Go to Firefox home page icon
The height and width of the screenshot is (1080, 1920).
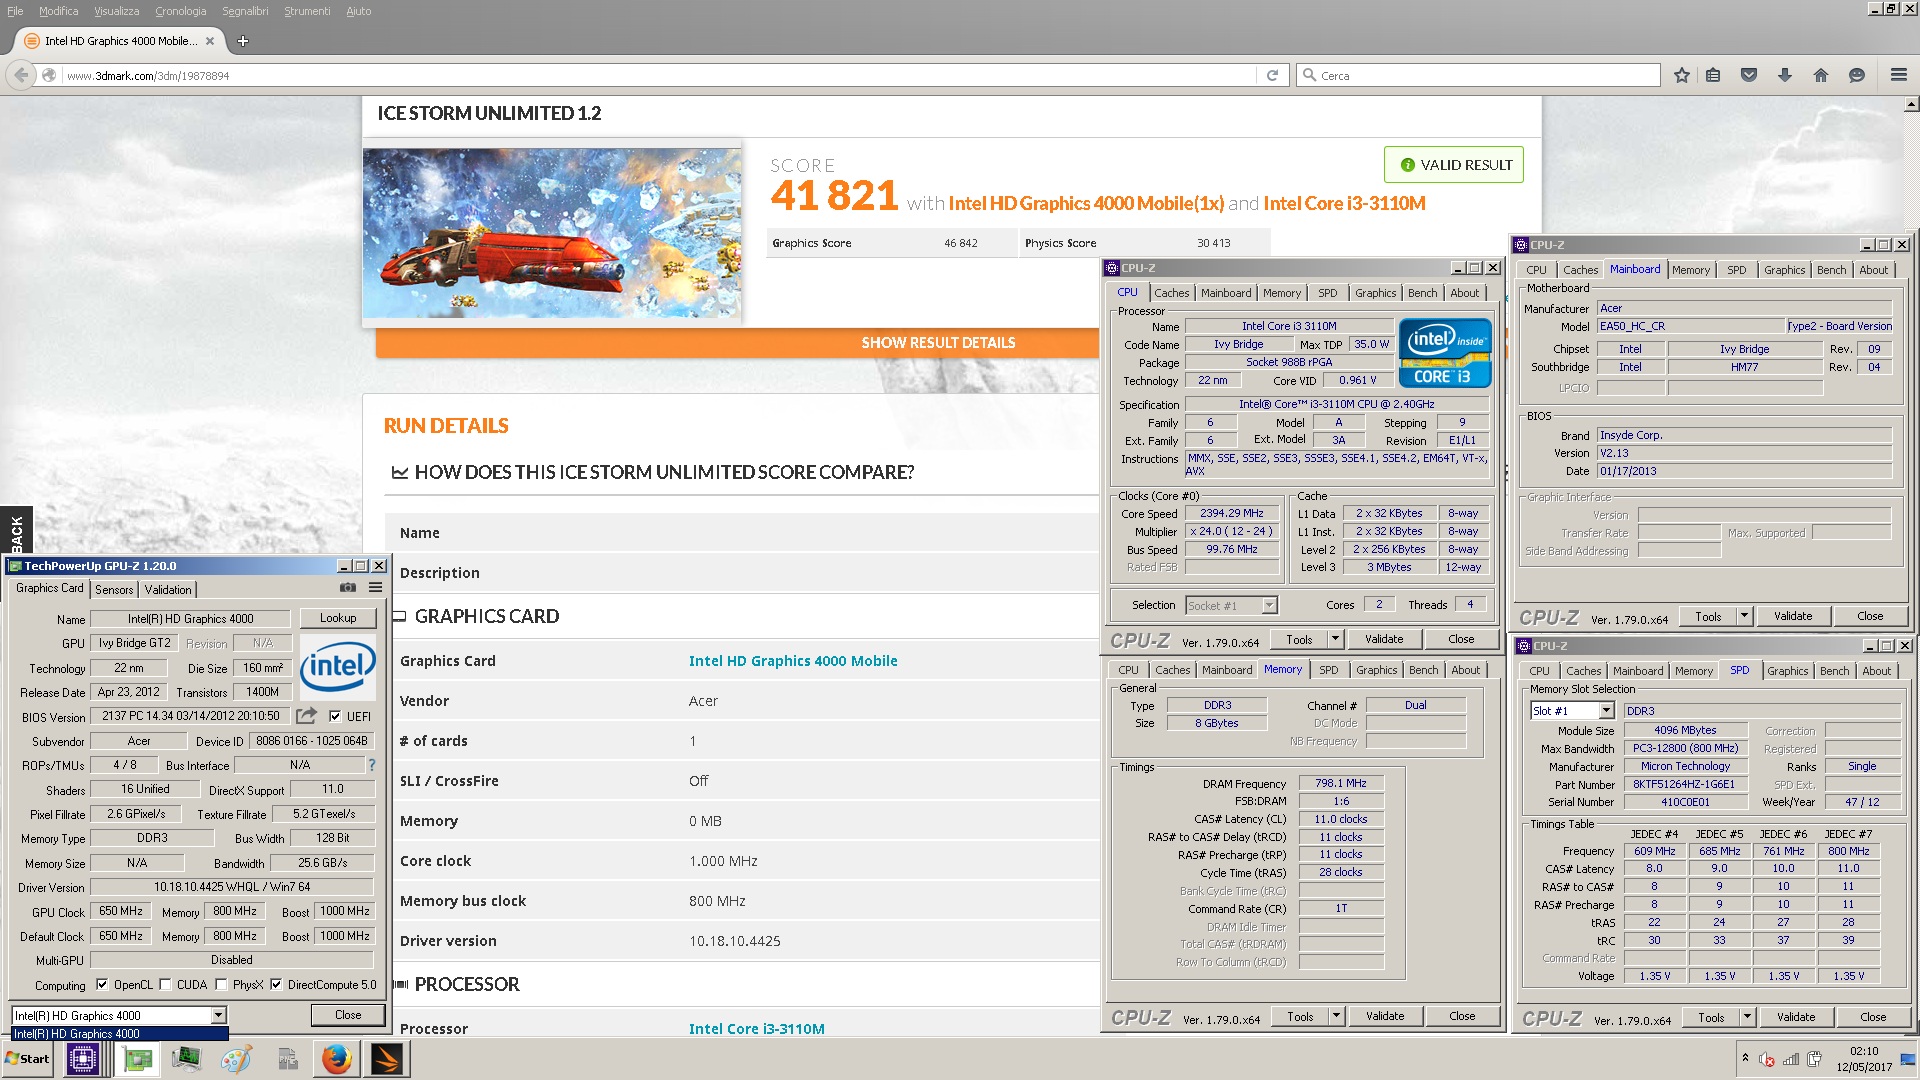1821,75
